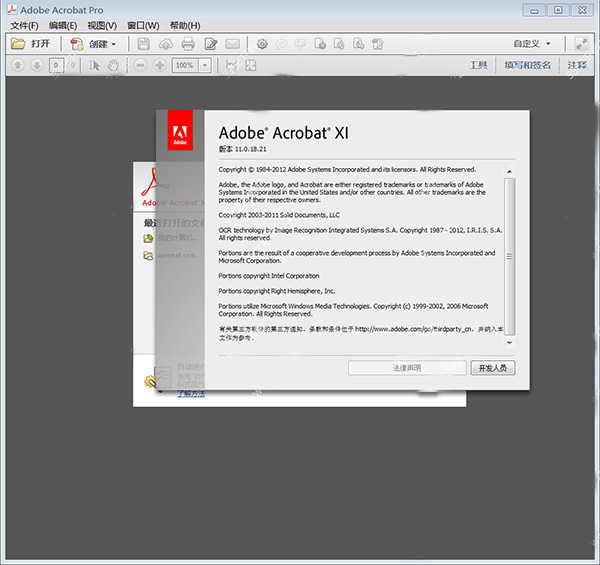Click the previous page up arrow icon
Viewport: 600px width, 565px height.
click(18, 65)
